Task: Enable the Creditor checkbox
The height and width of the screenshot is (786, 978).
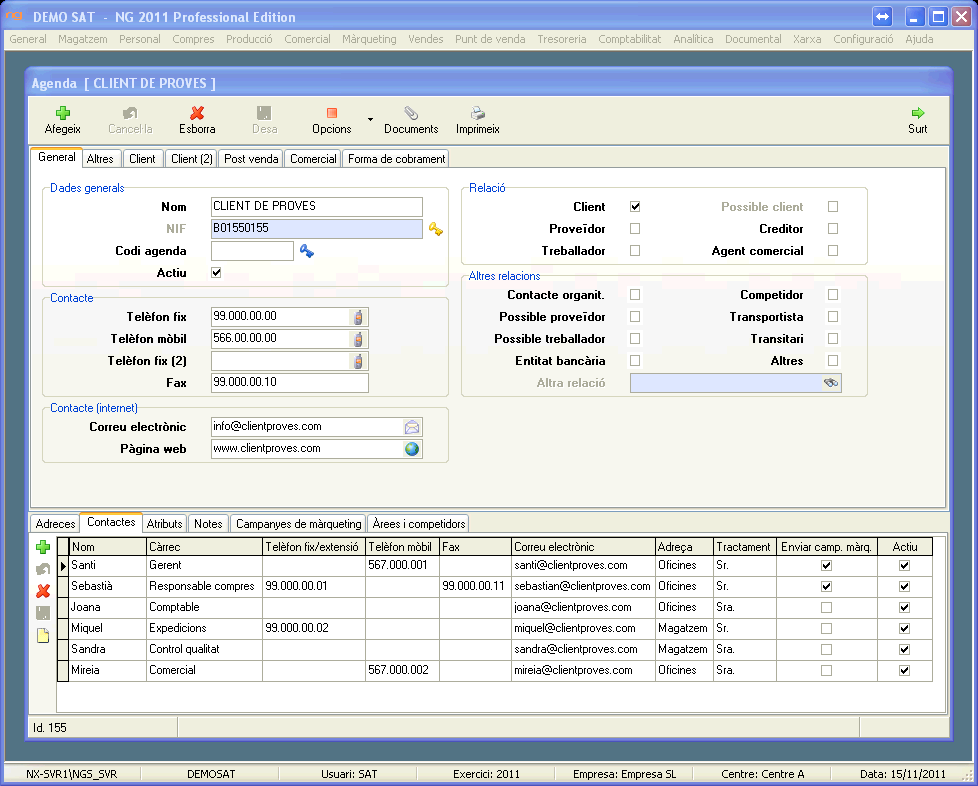Action: (833, 228)
